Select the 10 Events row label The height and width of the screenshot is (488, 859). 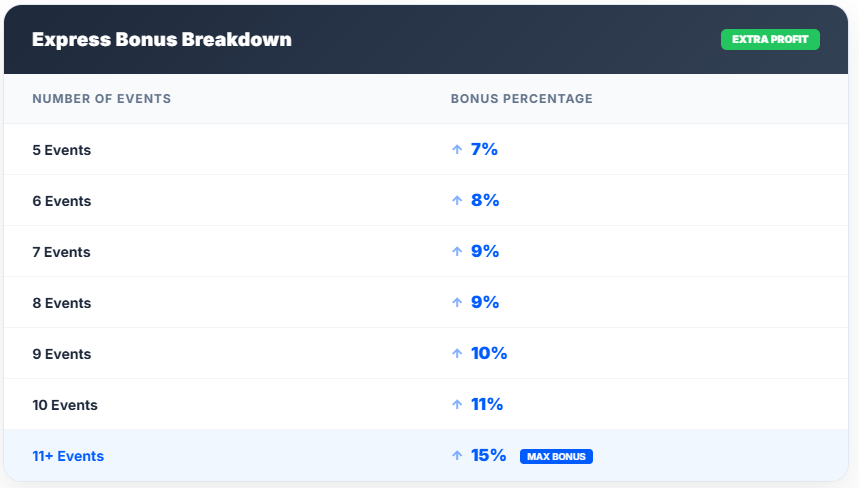click(65, 405)
